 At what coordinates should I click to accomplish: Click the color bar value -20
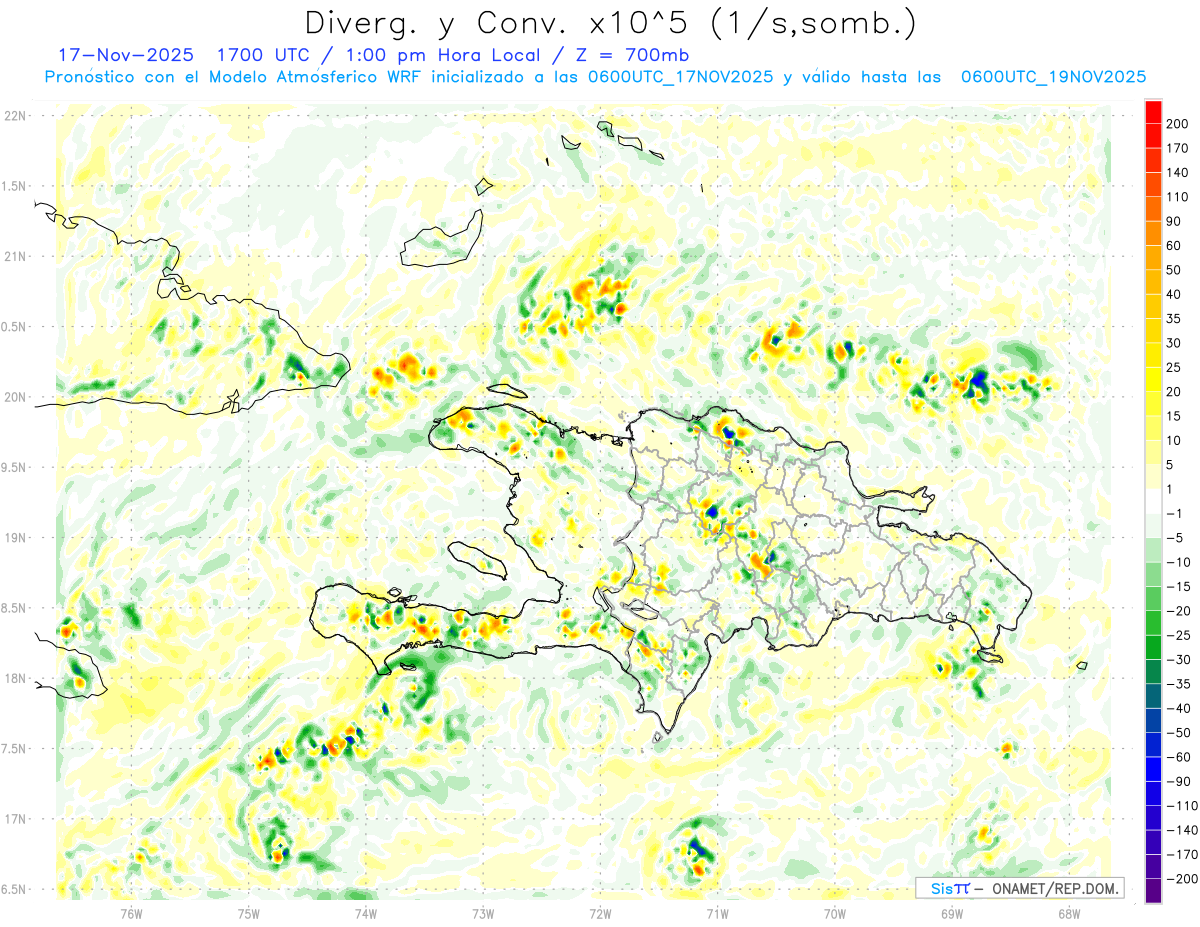click(1180, 611)
